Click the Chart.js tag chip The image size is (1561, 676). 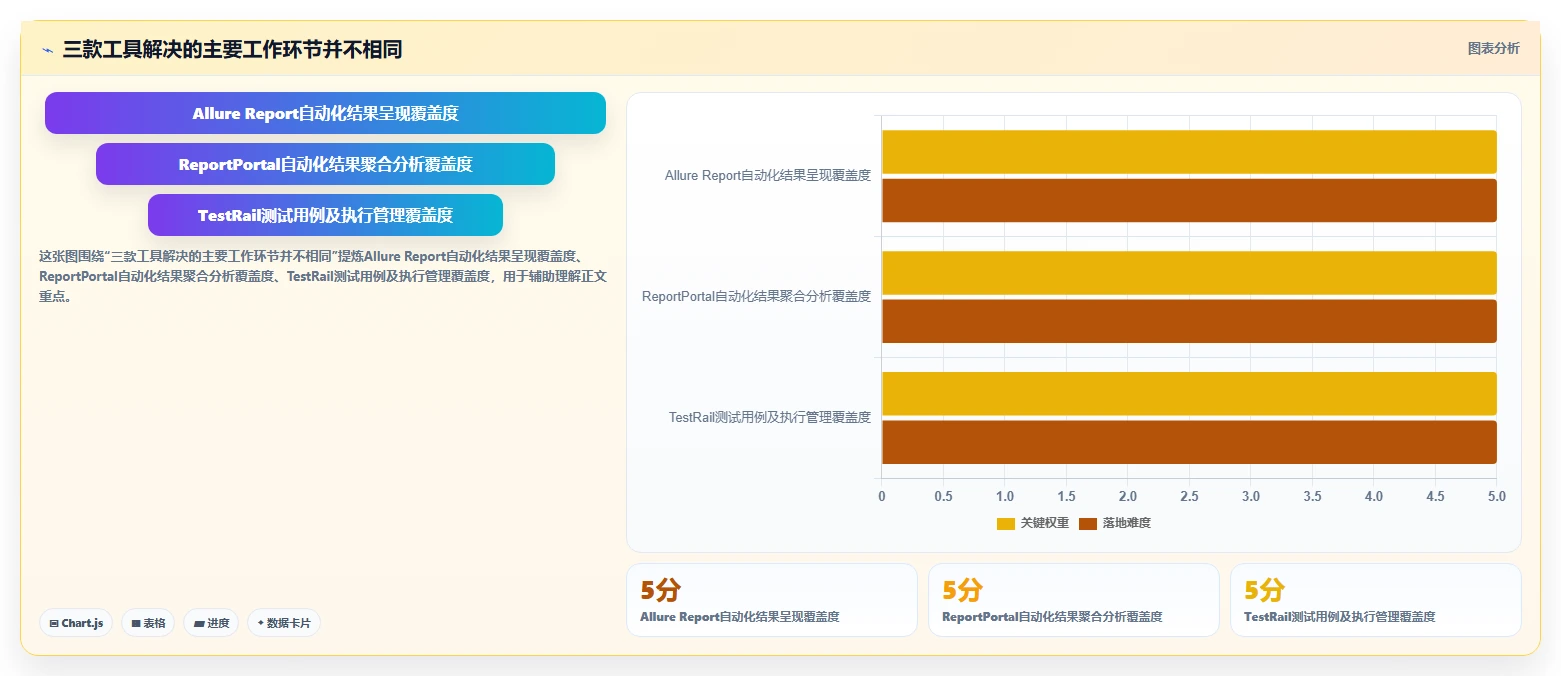[x=76, y=623]
